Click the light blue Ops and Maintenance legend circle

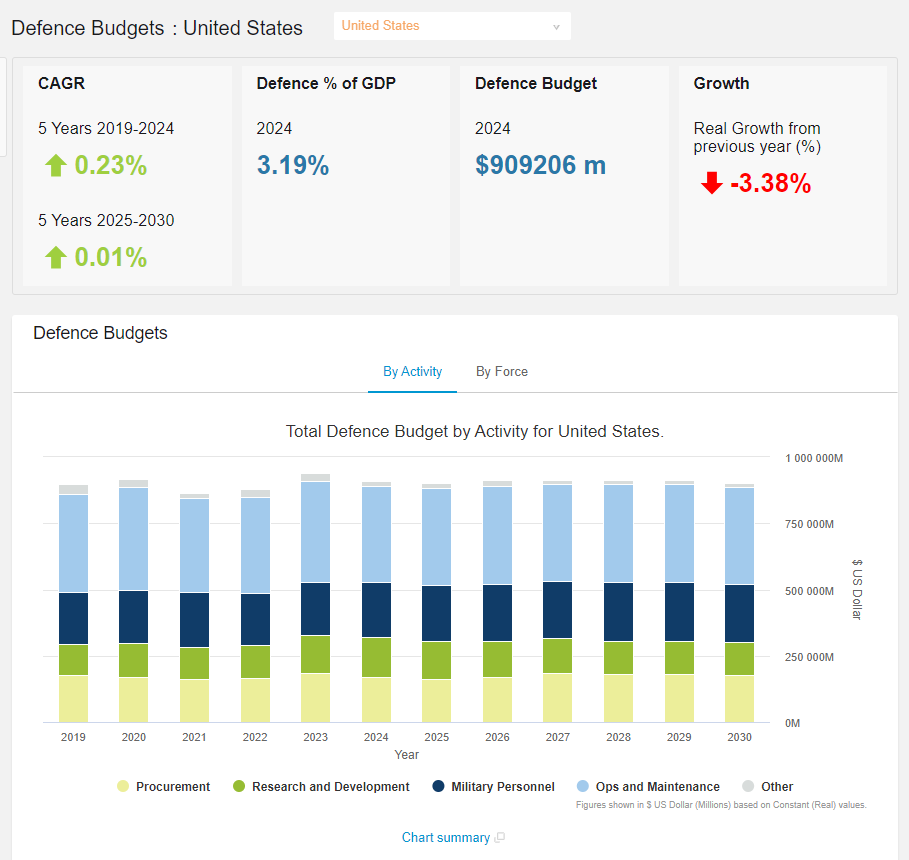(582, 787)
